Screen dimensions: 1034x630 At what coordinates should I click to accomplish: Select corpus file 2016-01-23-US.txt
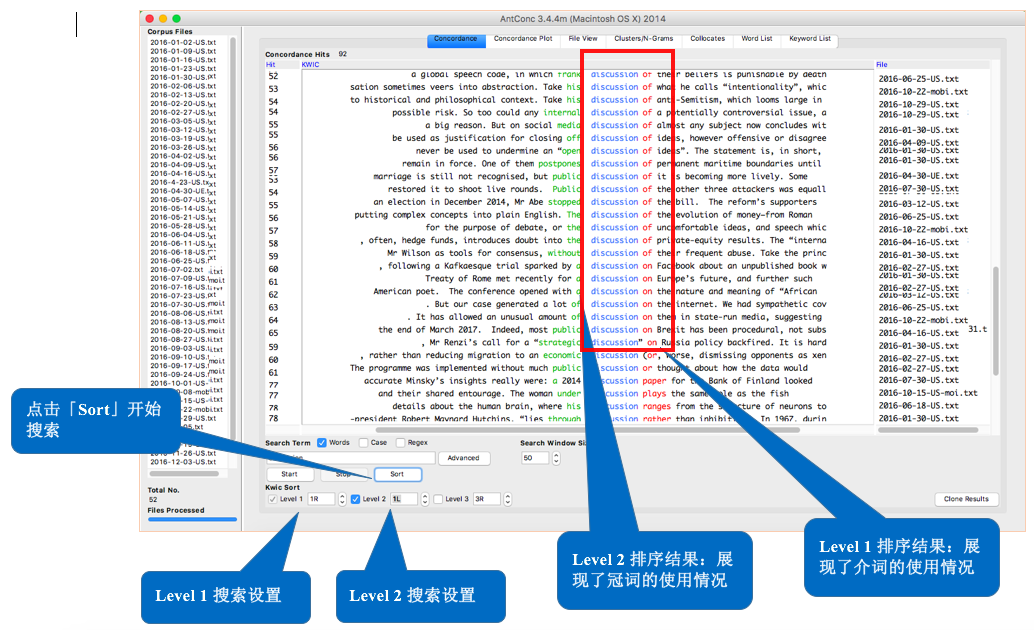click(x=183, y=68)
